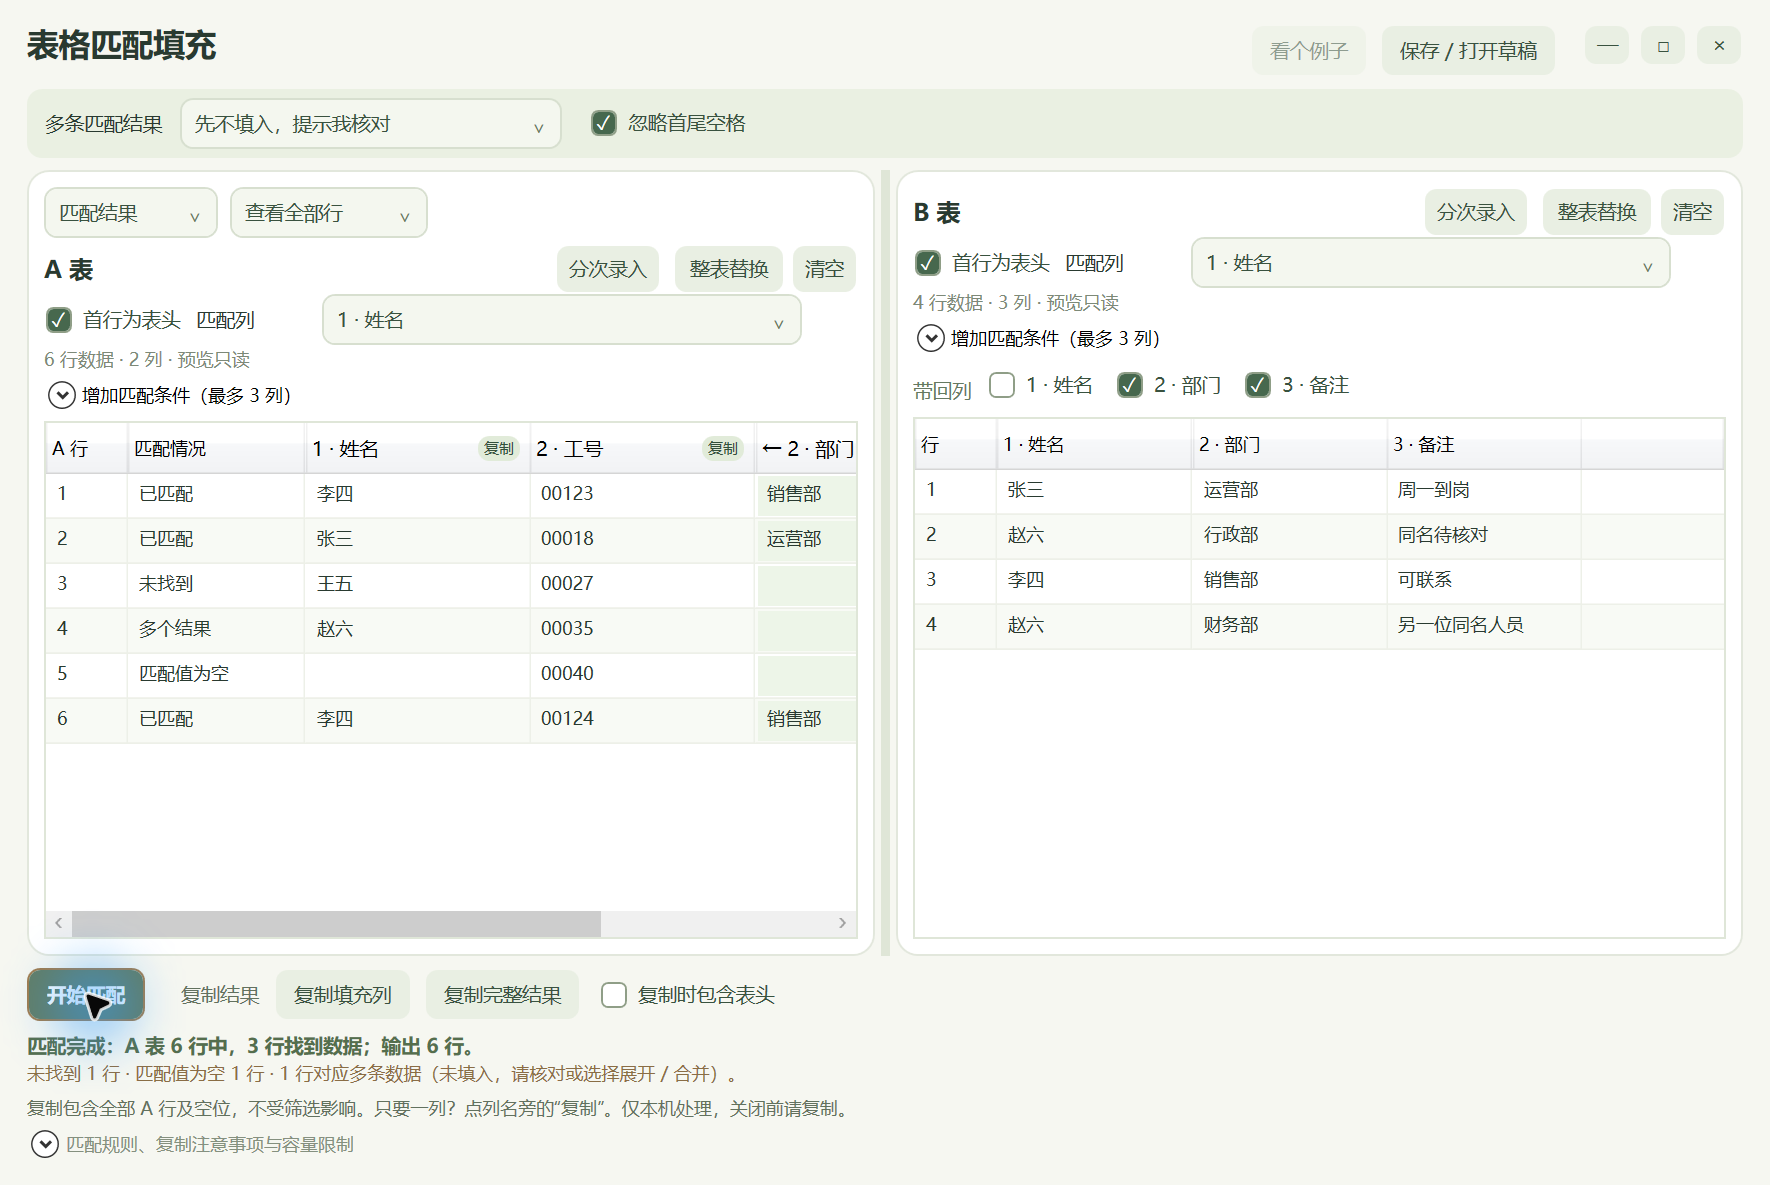Select B表 cell 行政部
Screen dimensions: 1770x1185
click(1289, 534)
